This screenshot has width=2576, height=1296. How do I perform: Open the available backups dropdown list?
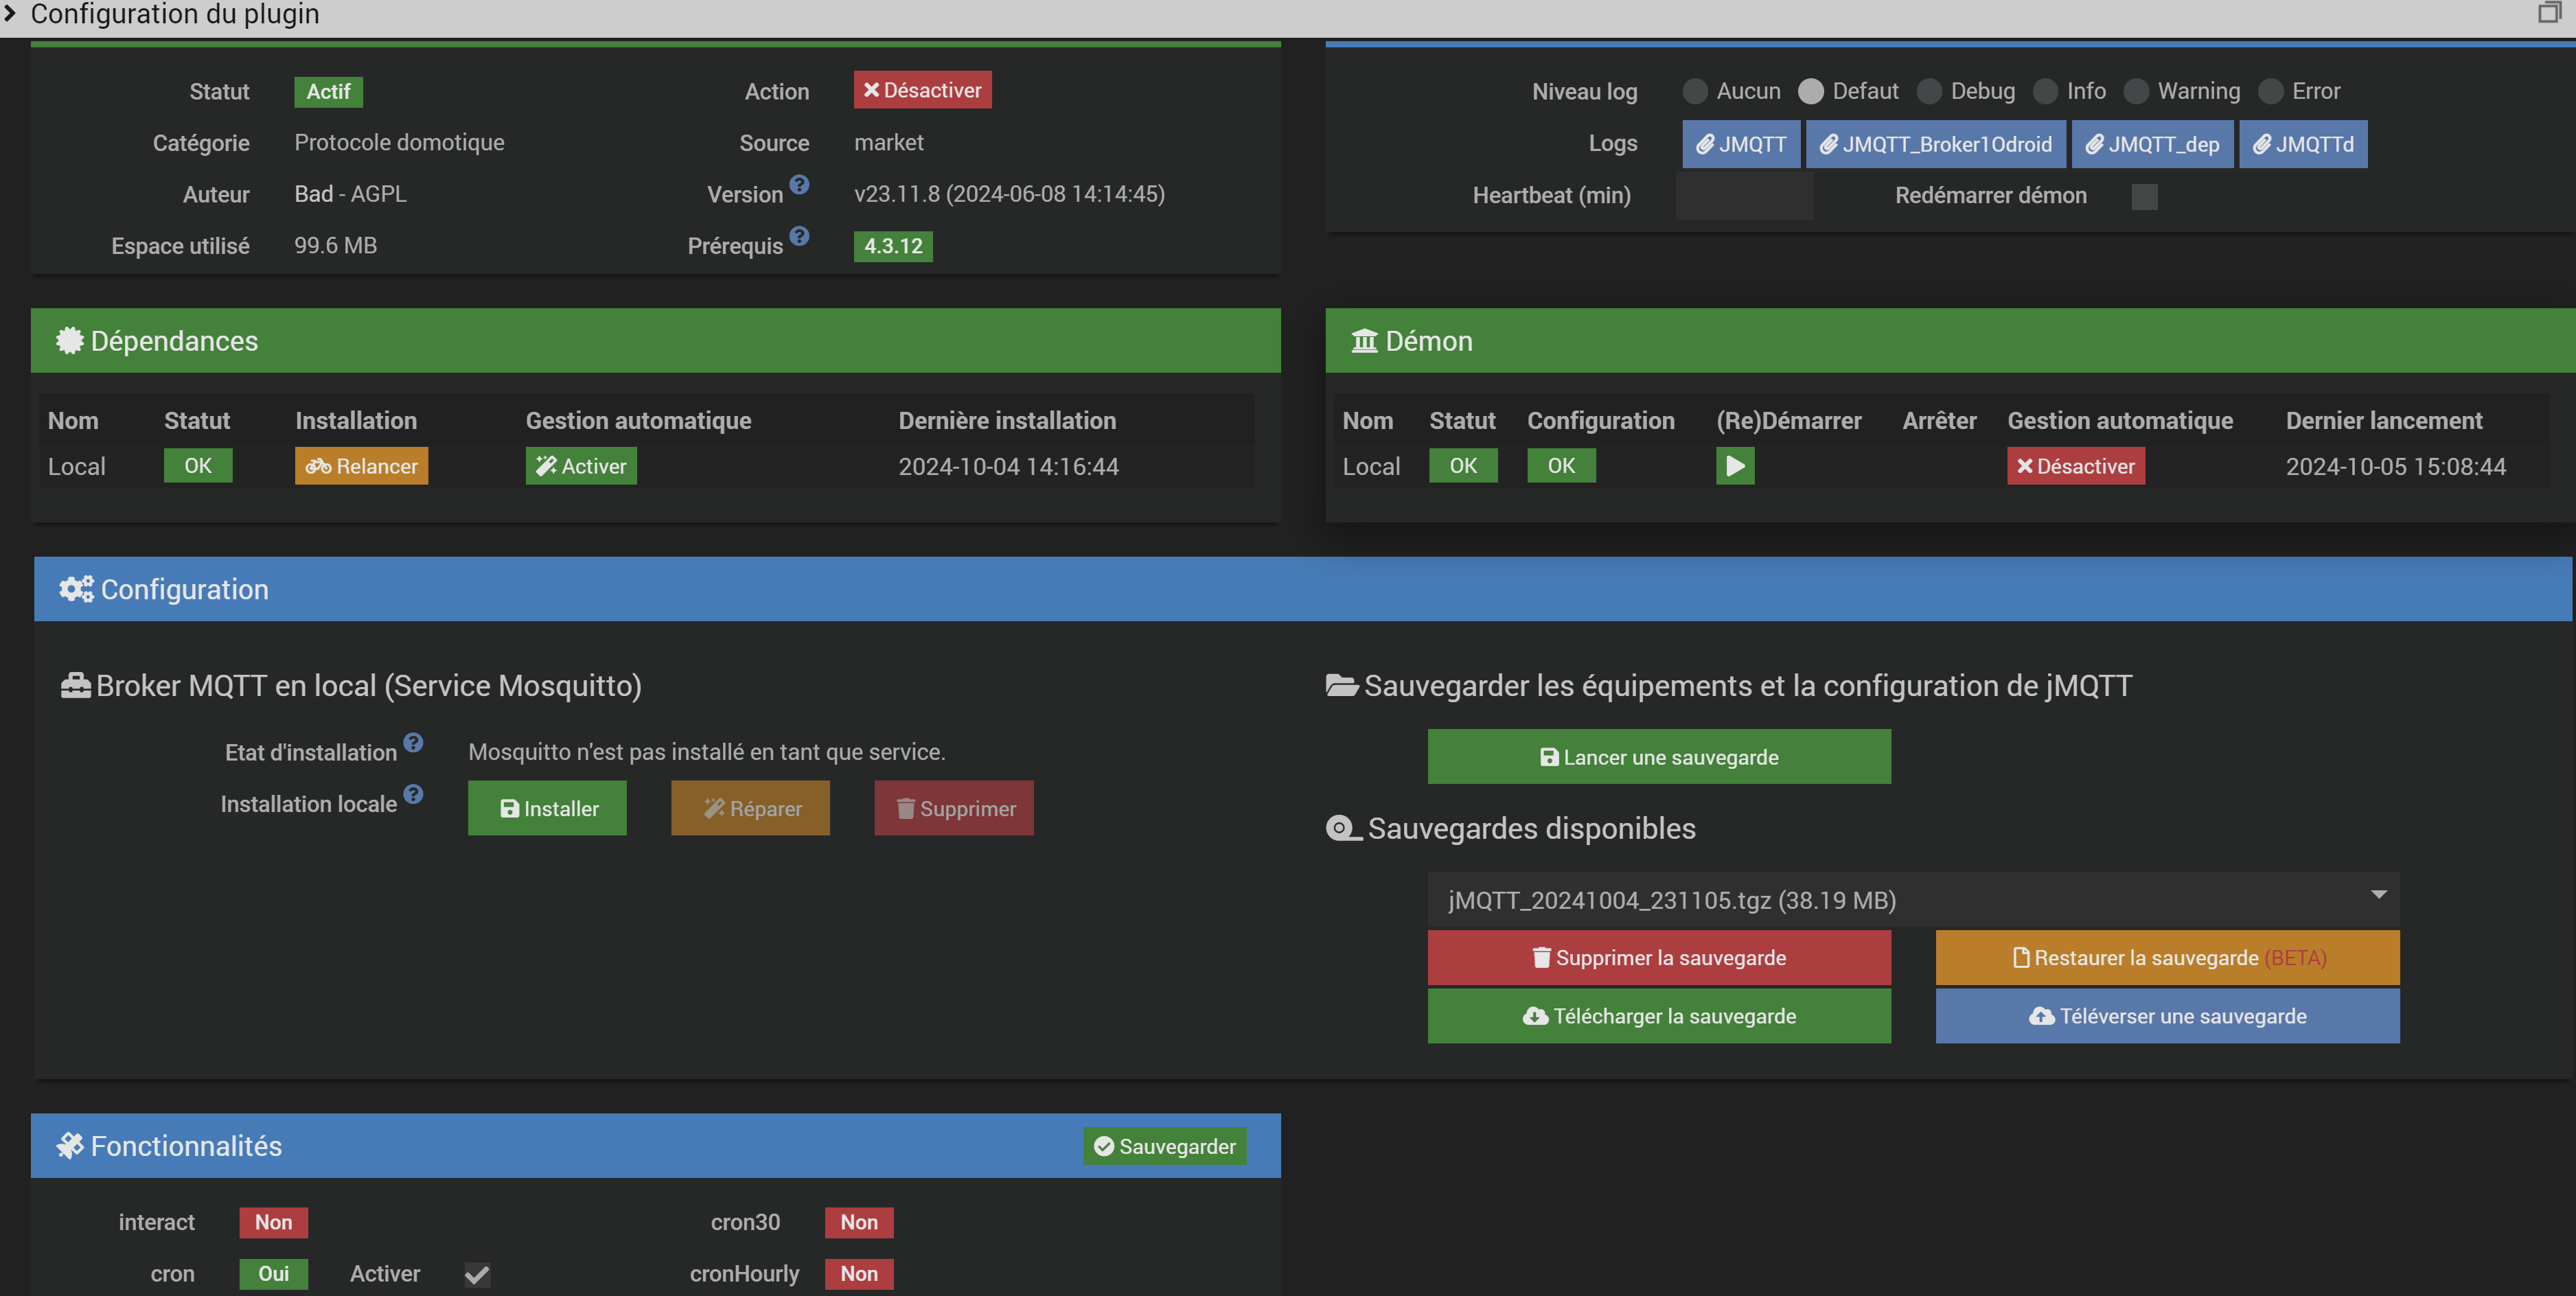tap(1912, 899)
